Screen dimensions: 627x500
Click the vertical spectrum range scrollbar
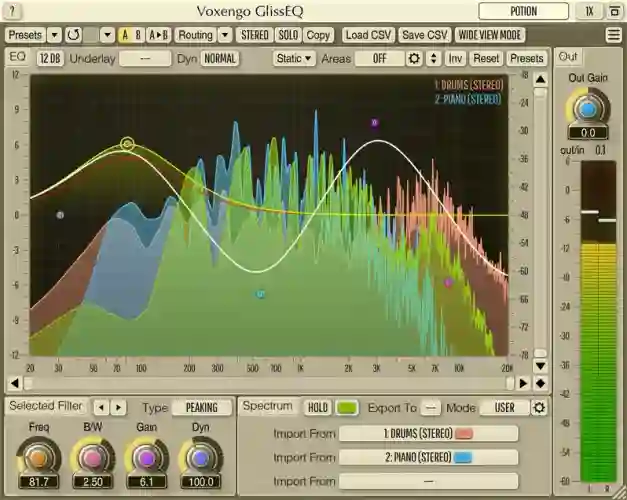(x=540, y=222)
